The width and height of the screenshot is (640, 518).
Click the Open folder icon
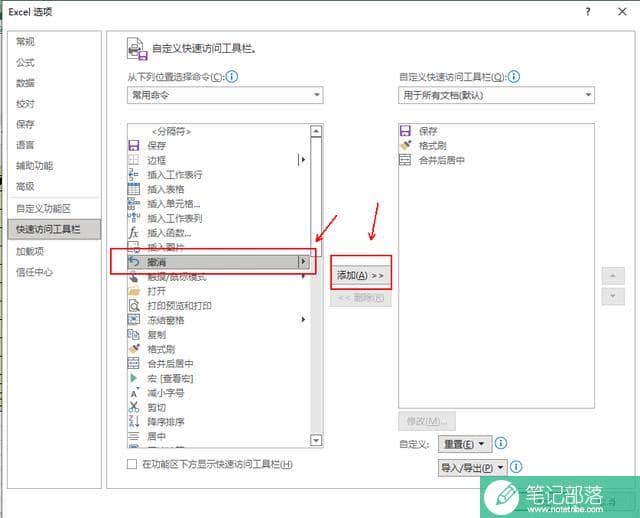[x=134, y=291]
